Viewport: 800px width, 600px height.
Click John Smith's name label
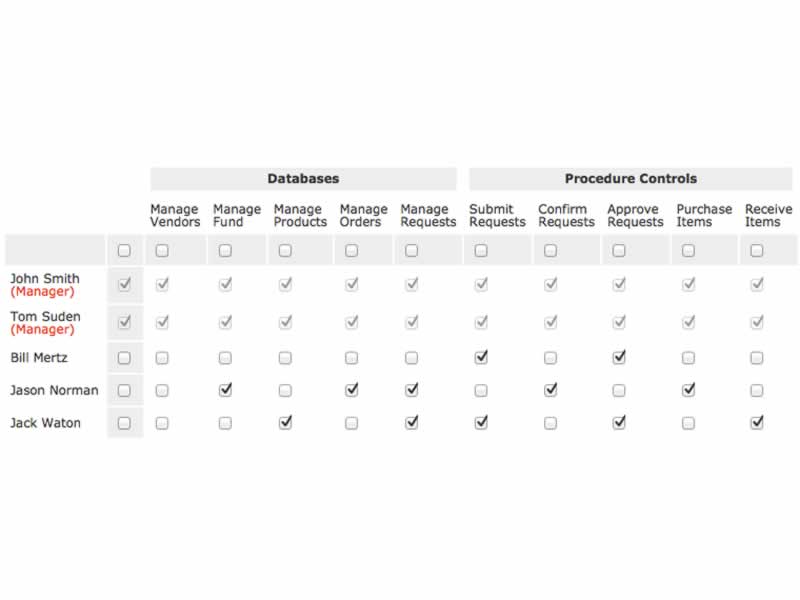pos(45,279)
